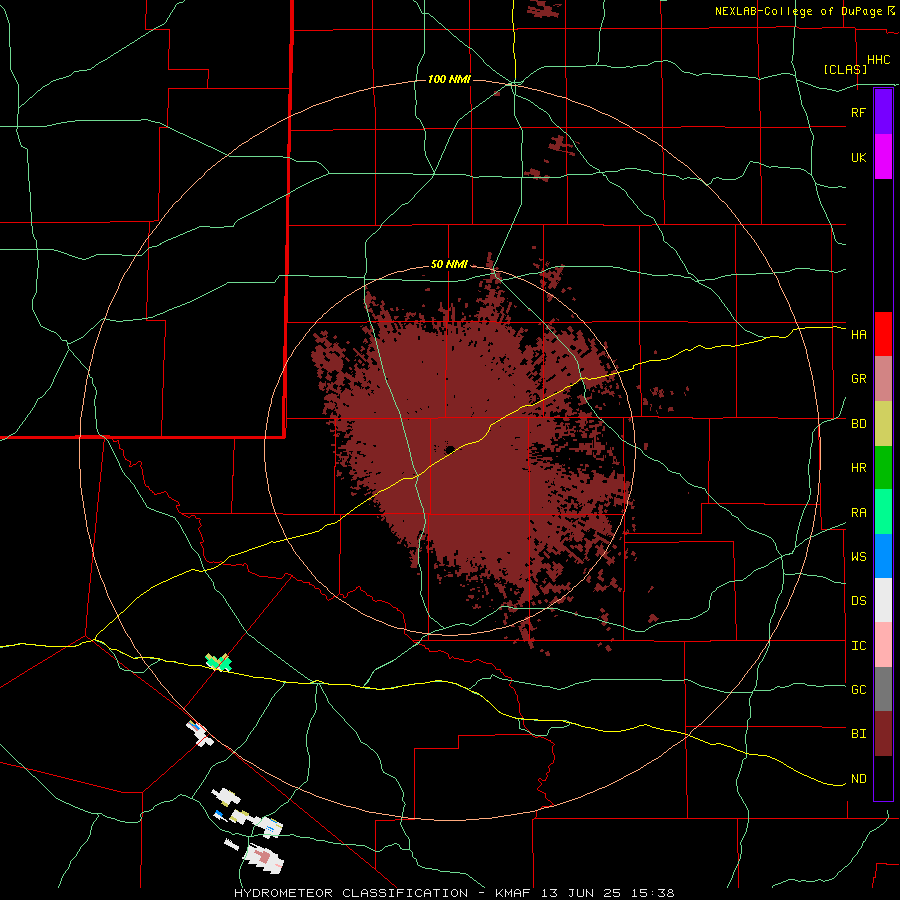Click the 'DS' legend label
Viewport: 900px width, 900px height.
click(858, 601)
